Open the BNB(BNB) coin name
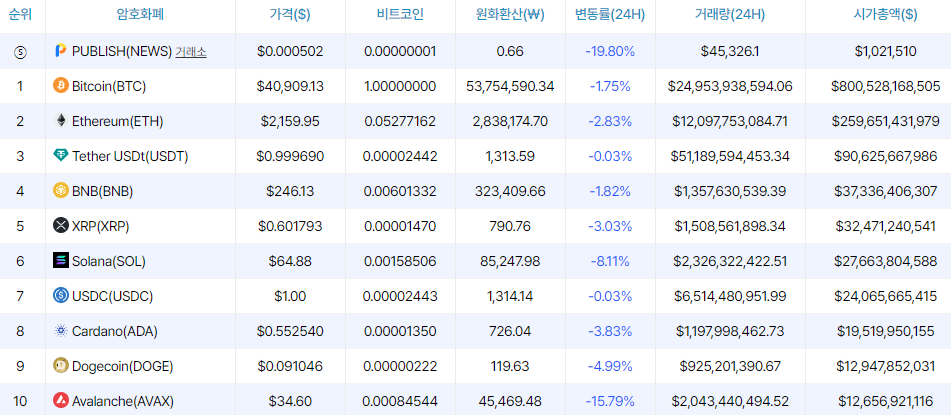The width and height of the screenshot is (951, 415). (102, 191)
